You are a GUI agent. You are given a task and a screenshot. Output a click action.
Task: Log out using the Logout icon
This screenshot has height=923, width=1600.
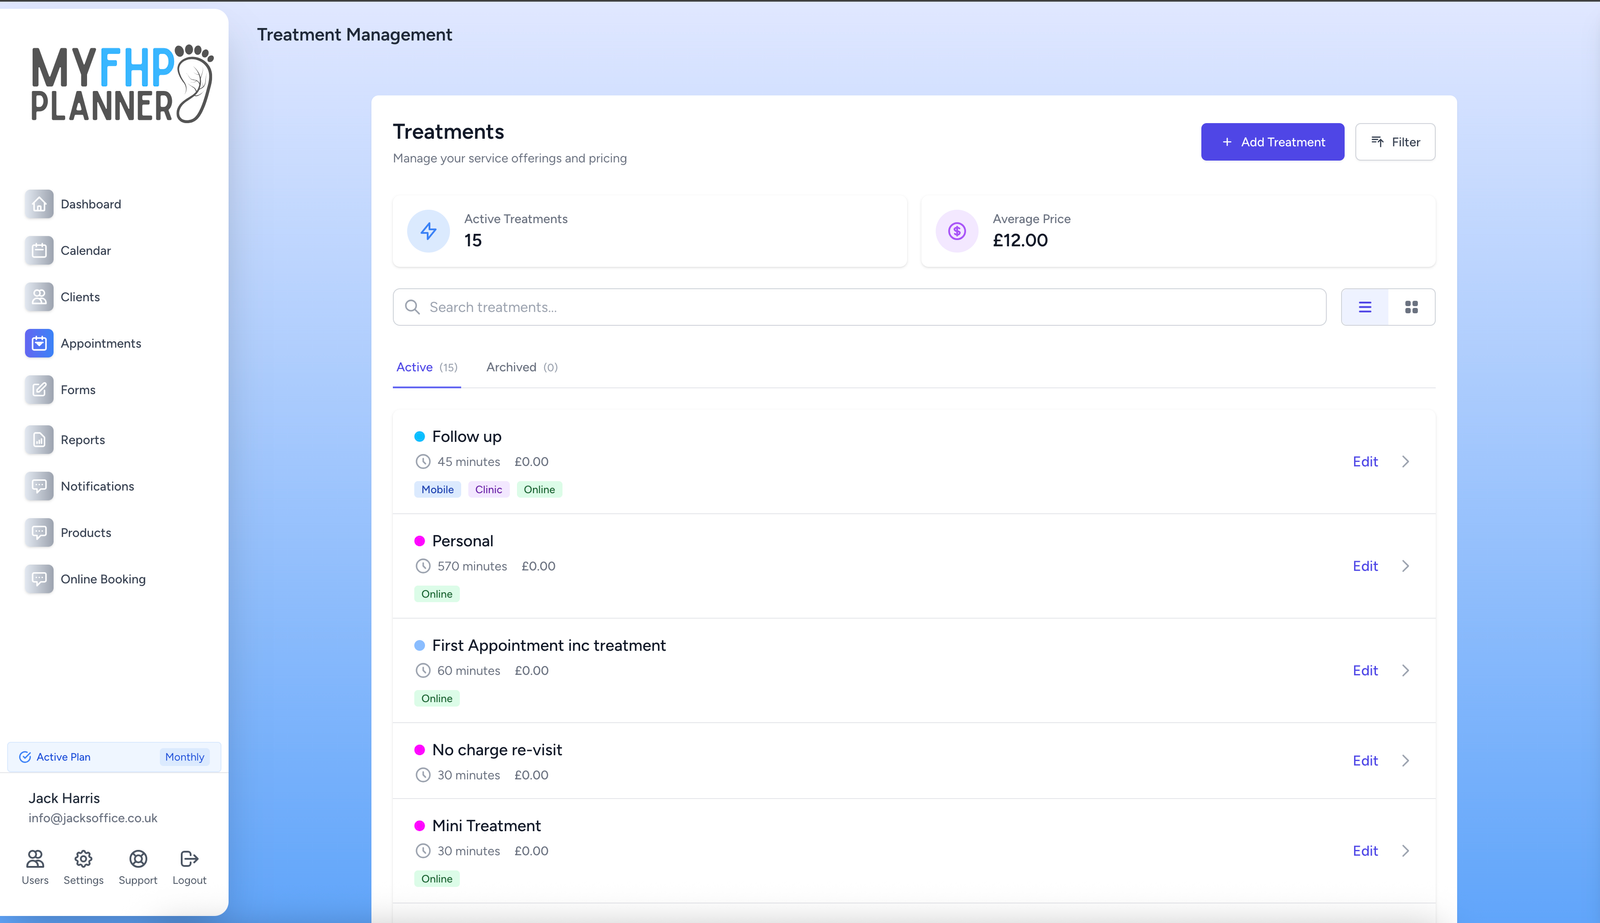pos(188,866)
